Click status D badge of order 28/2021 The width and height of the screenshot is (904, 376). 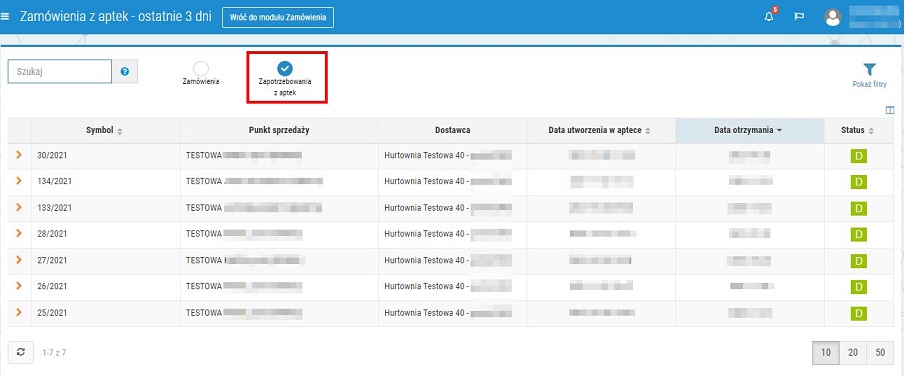[x=858, y=234]
